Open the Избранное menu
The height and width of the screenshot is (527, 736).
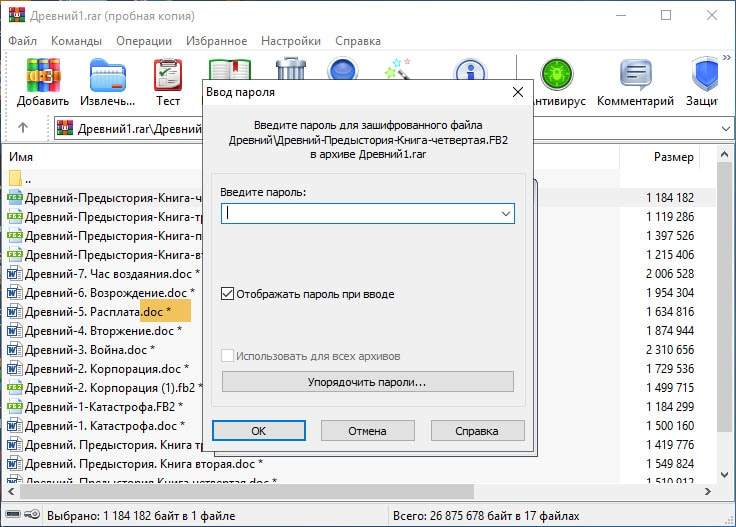coord(216,41)
